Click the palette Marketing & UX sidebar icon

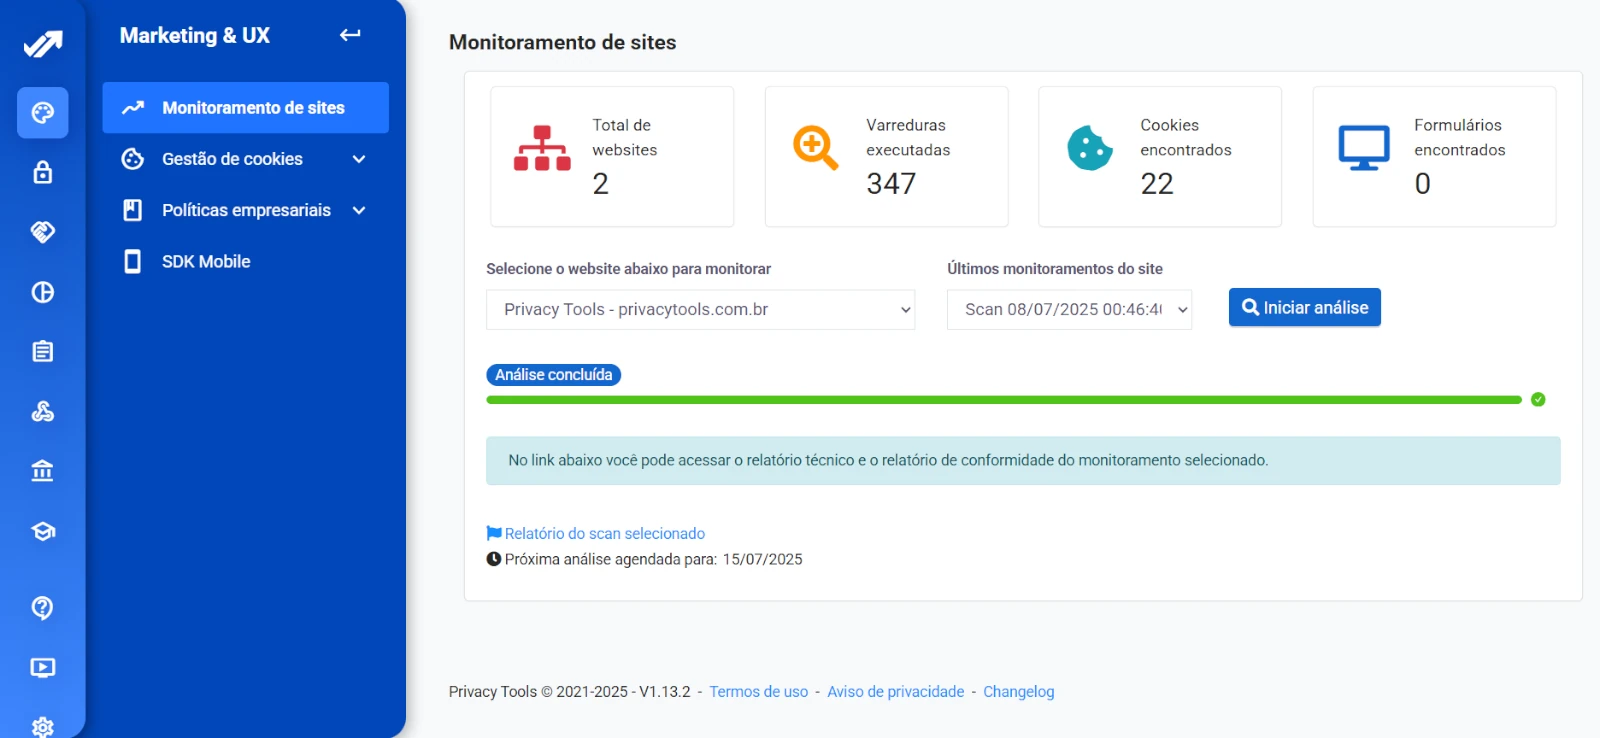42,112
